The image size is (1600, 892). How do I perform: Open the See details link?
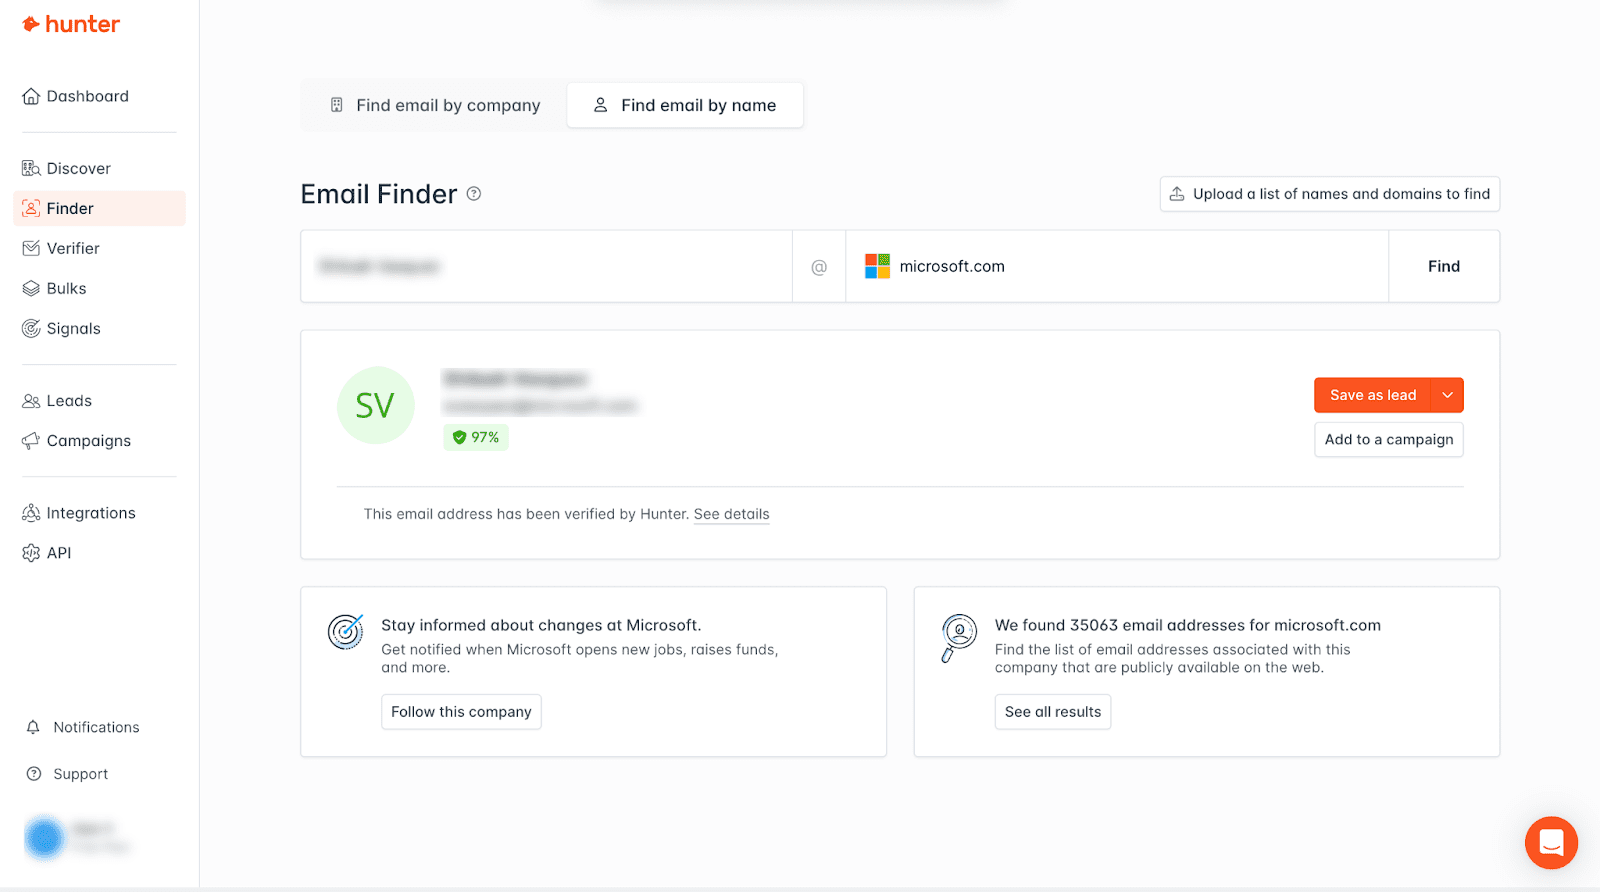[x=731, y=515]
